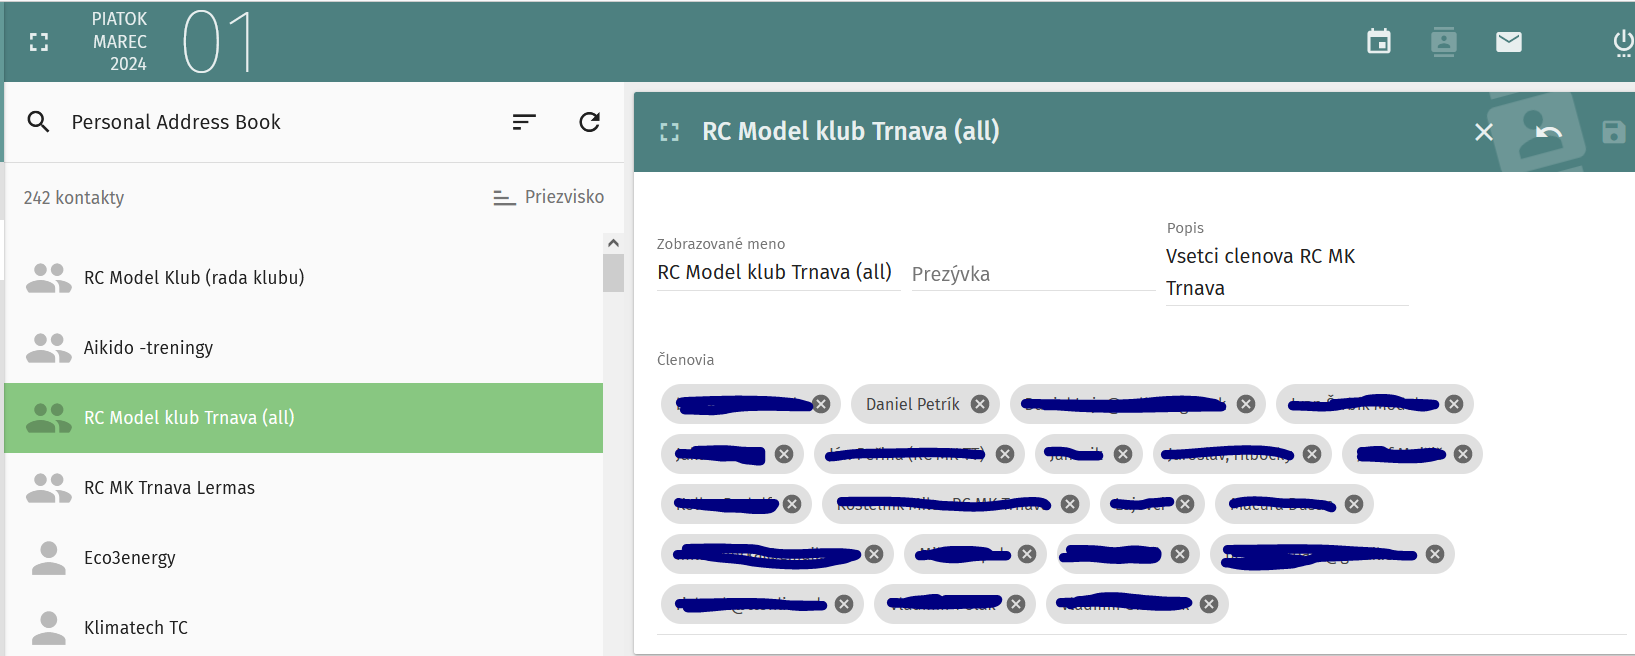Click the undo changes arrow icon
Image resolution: width=1635 pixels, height=656 pixels.
1548,132
